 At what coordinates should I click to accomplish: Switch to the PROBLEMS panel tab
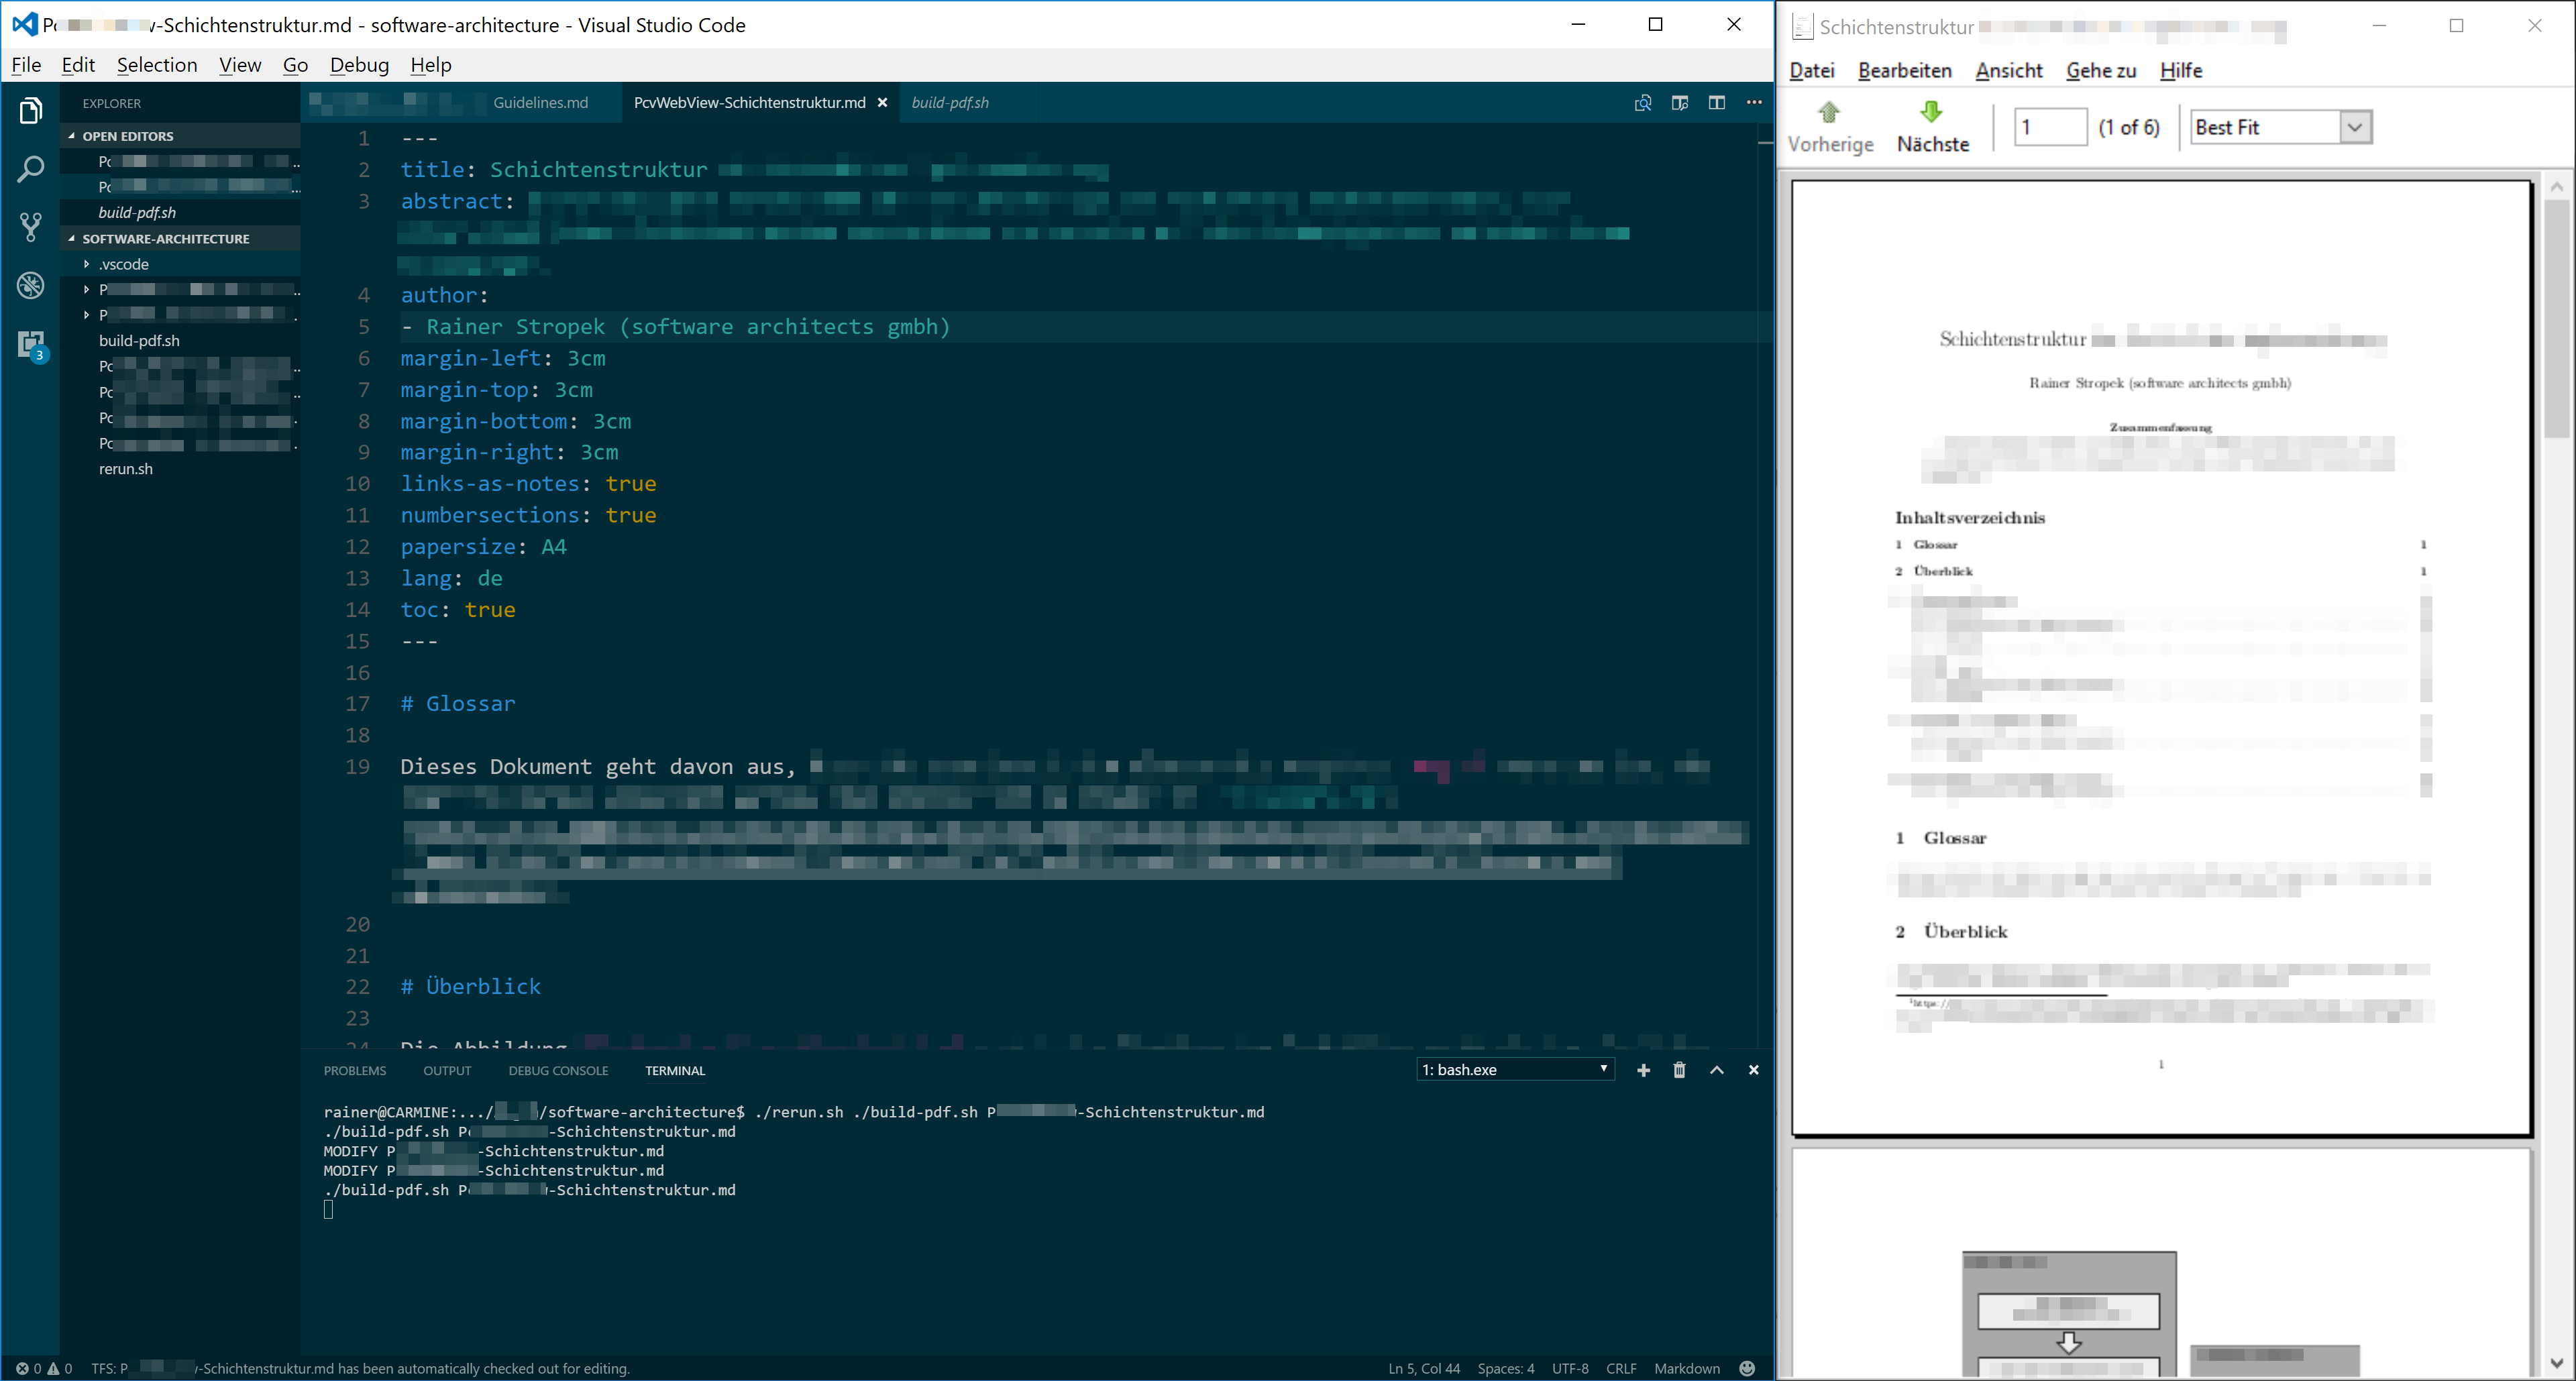tap(355, 1070)
